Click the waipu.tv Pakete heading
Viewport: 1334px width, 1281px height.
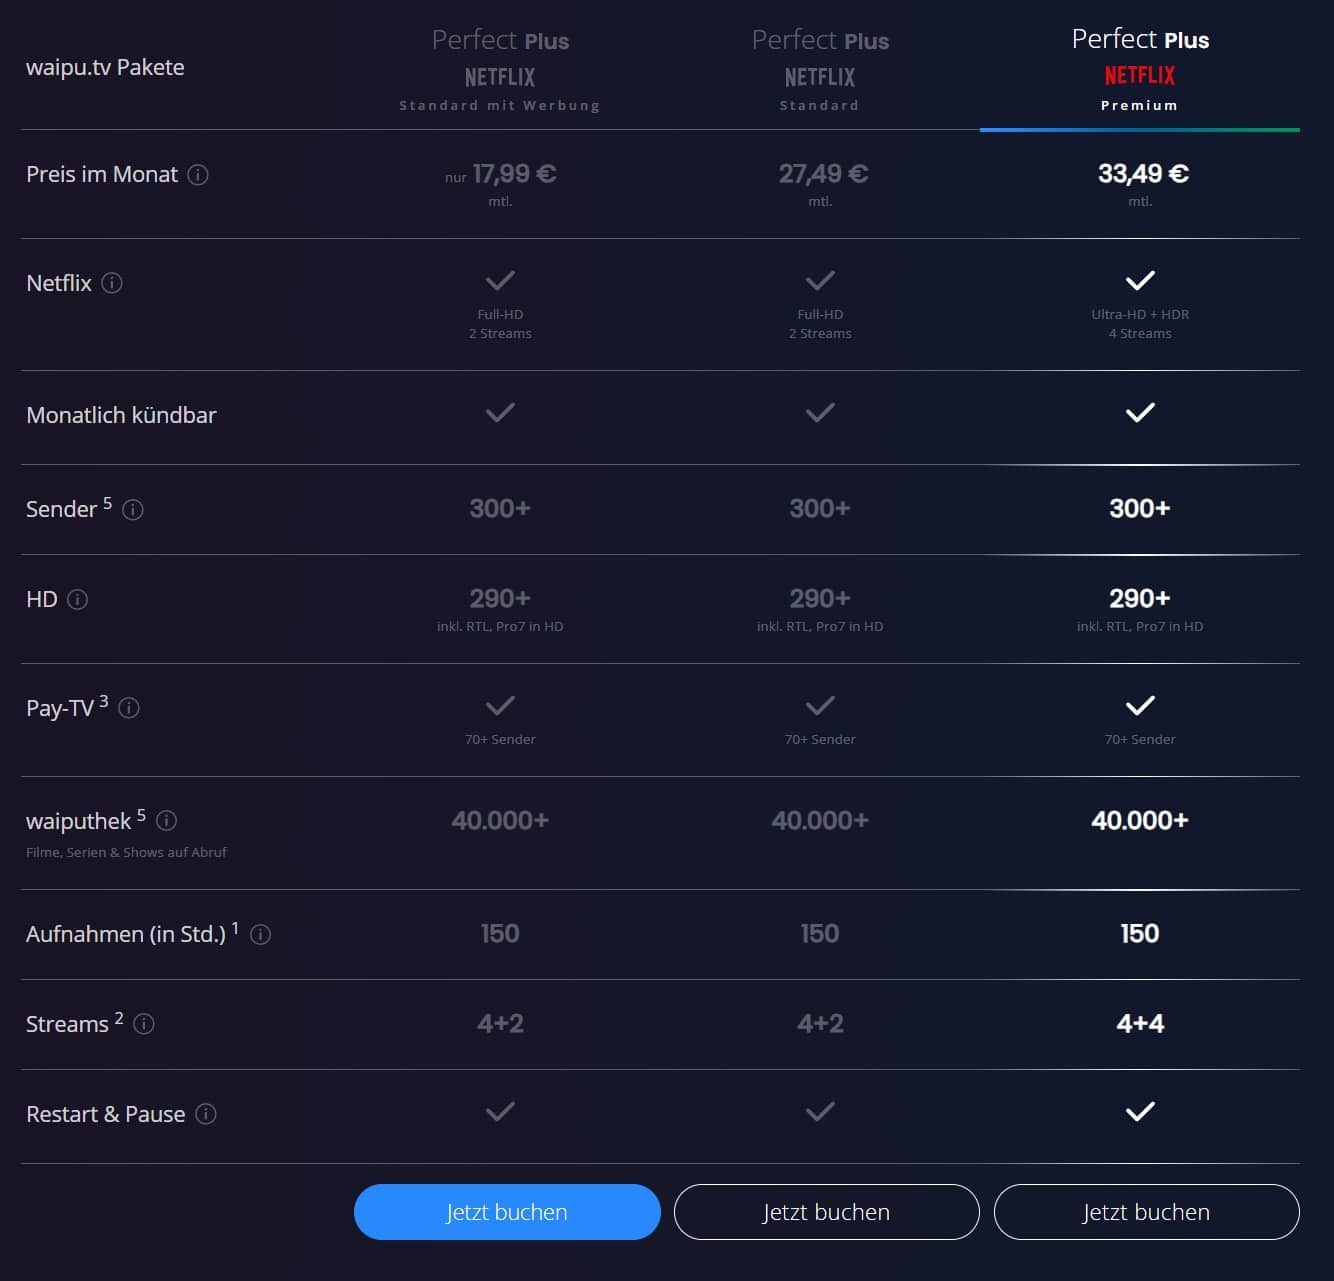(x=105, y=67)
